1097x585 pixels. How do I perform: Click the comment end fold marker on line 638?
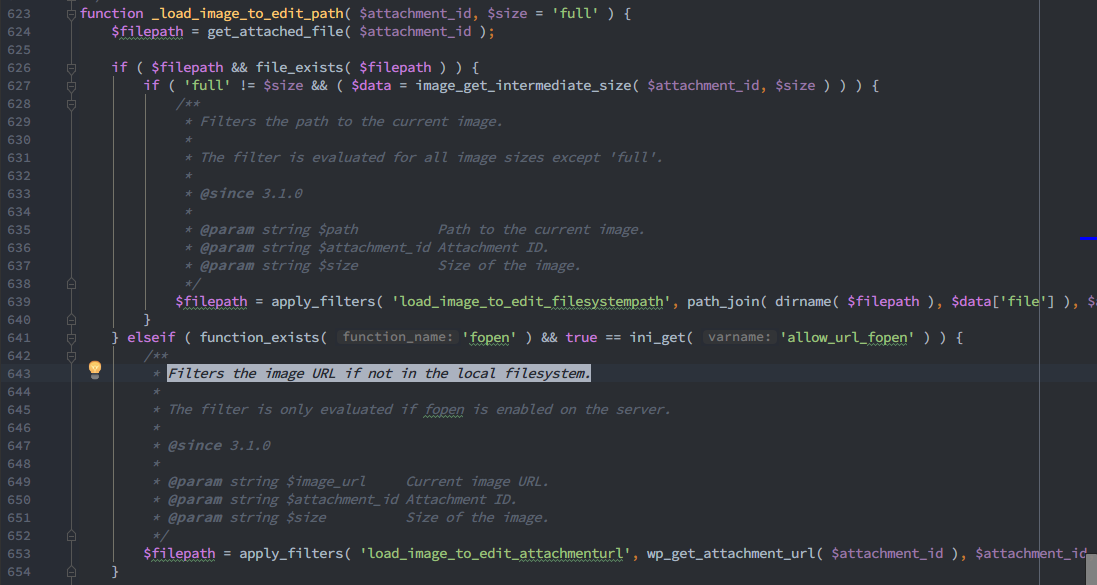tap(71, 284)
